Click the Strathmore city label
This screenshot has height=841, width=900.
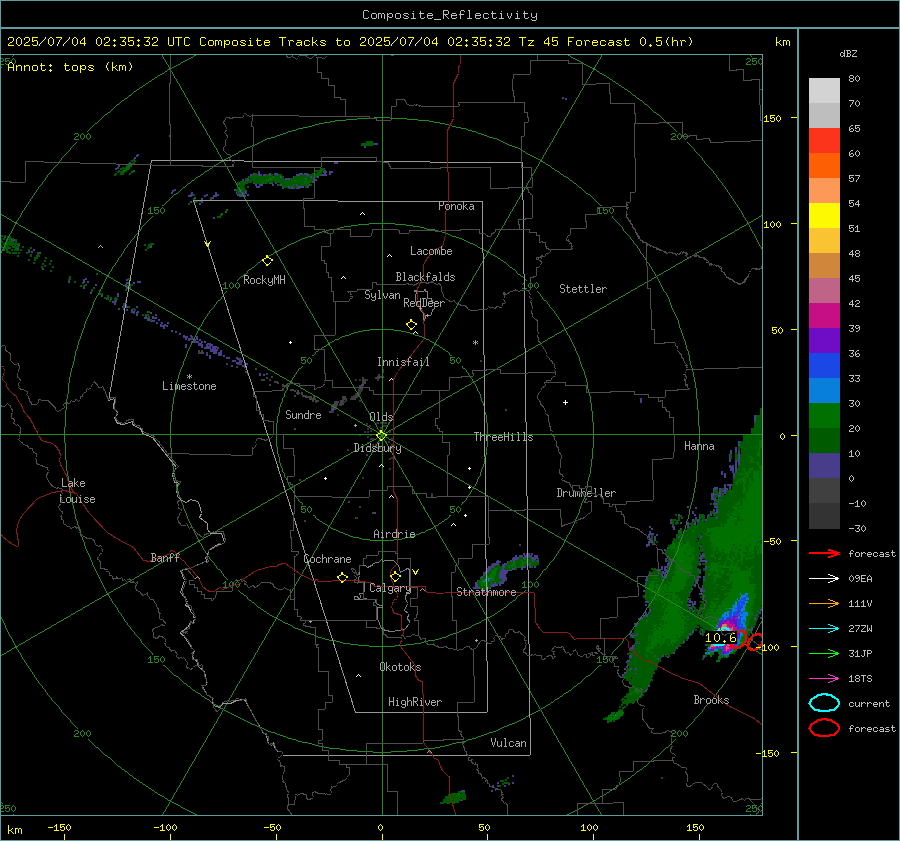[x=486, y=592]
